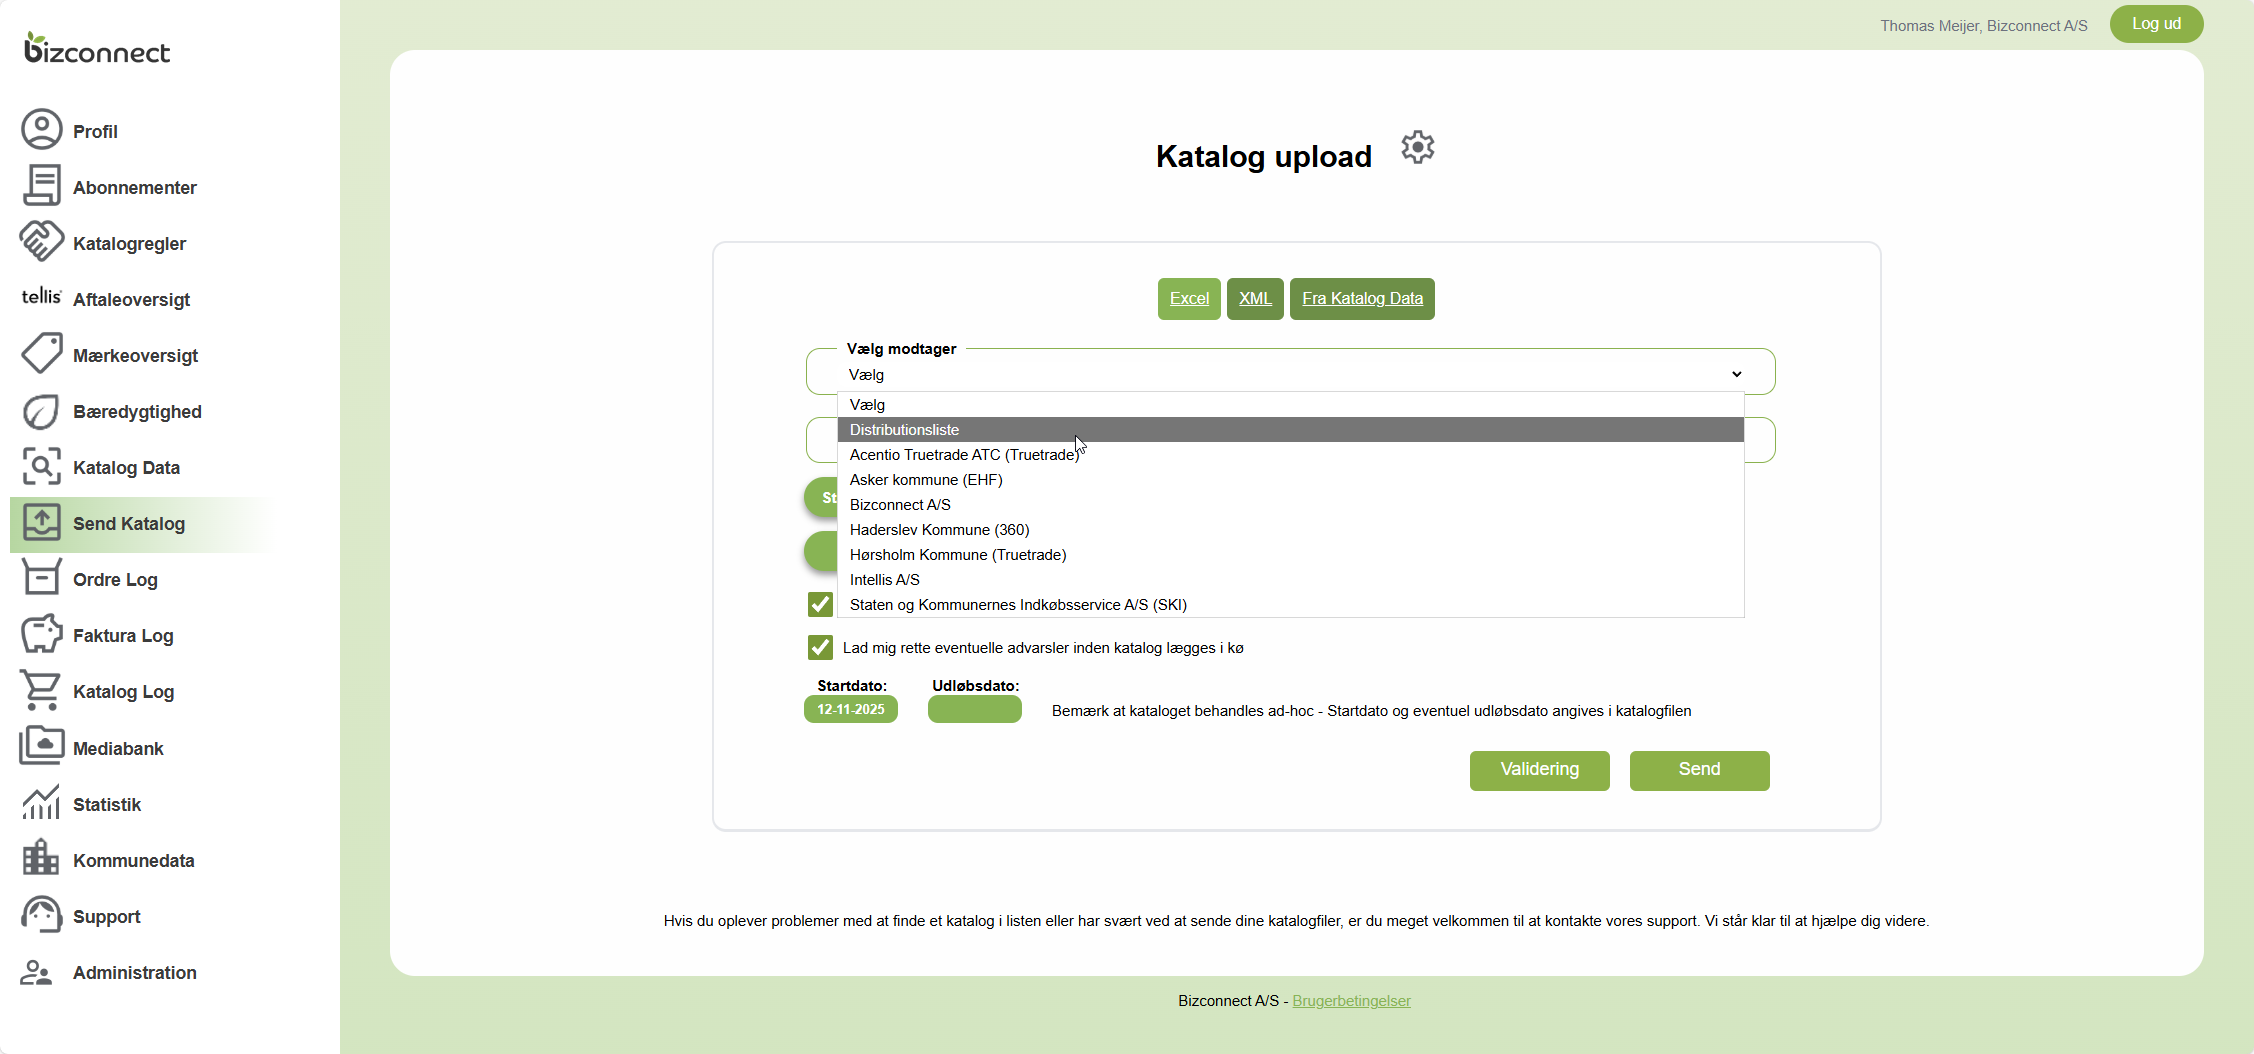Click the Statistik chart icon
The image size is (2254, 1054).
[x=42, y=802]
